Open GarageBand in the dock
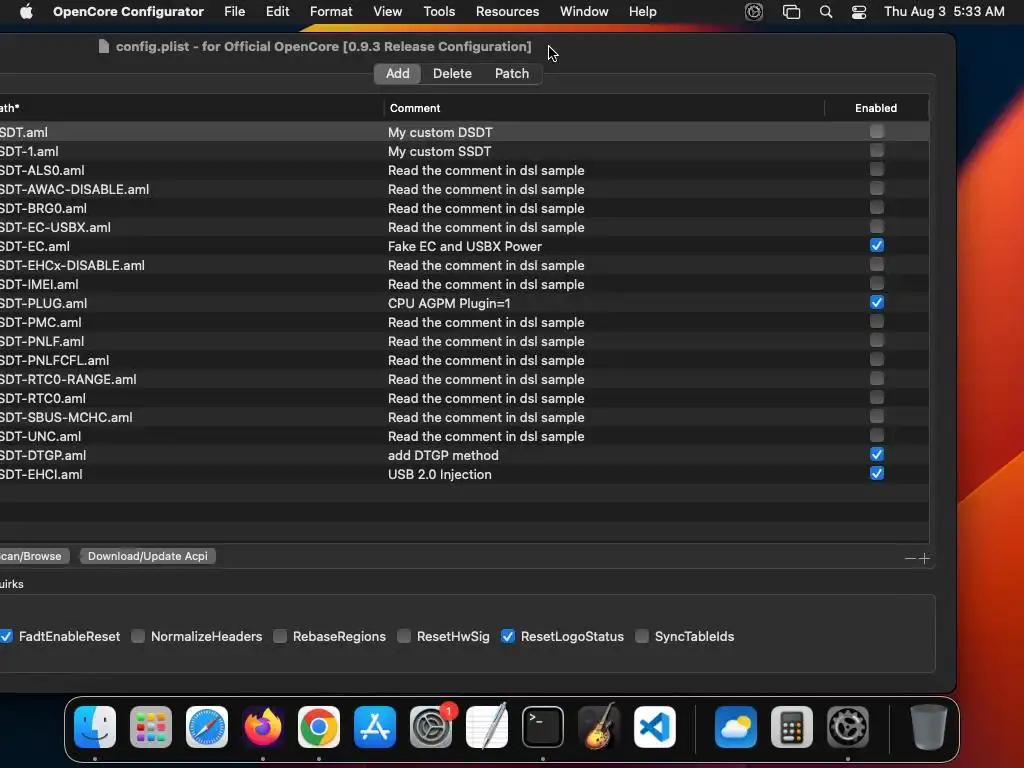 point(599,727)
